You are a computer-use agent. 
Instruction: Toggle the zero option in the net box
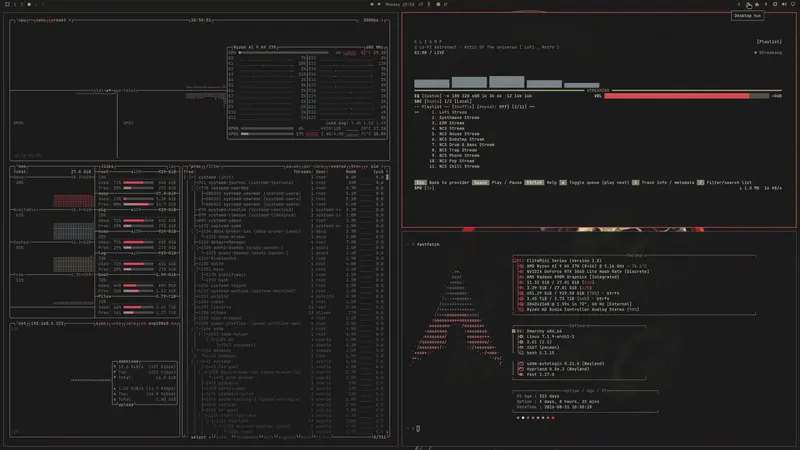pyautogui.click(x=131, y=323)
